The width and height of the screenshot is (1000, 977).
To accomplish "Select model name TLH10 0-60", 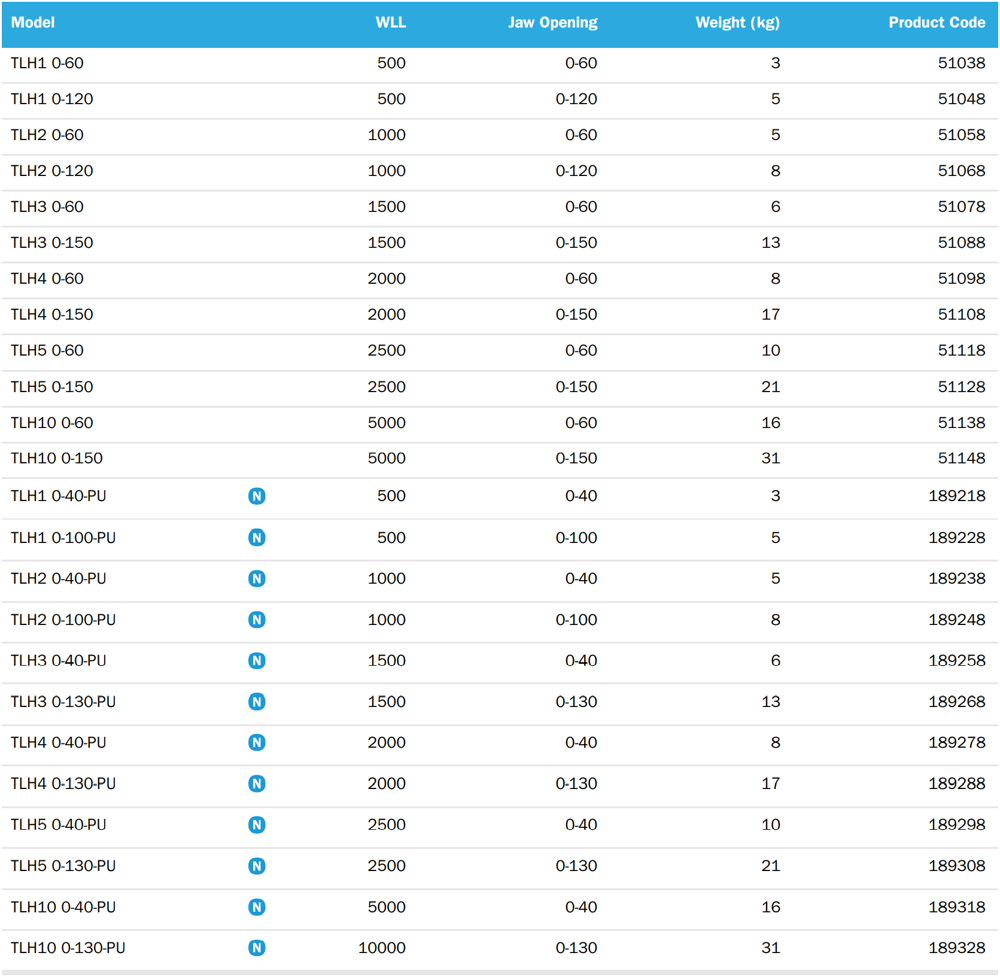I will coord(52,423).
